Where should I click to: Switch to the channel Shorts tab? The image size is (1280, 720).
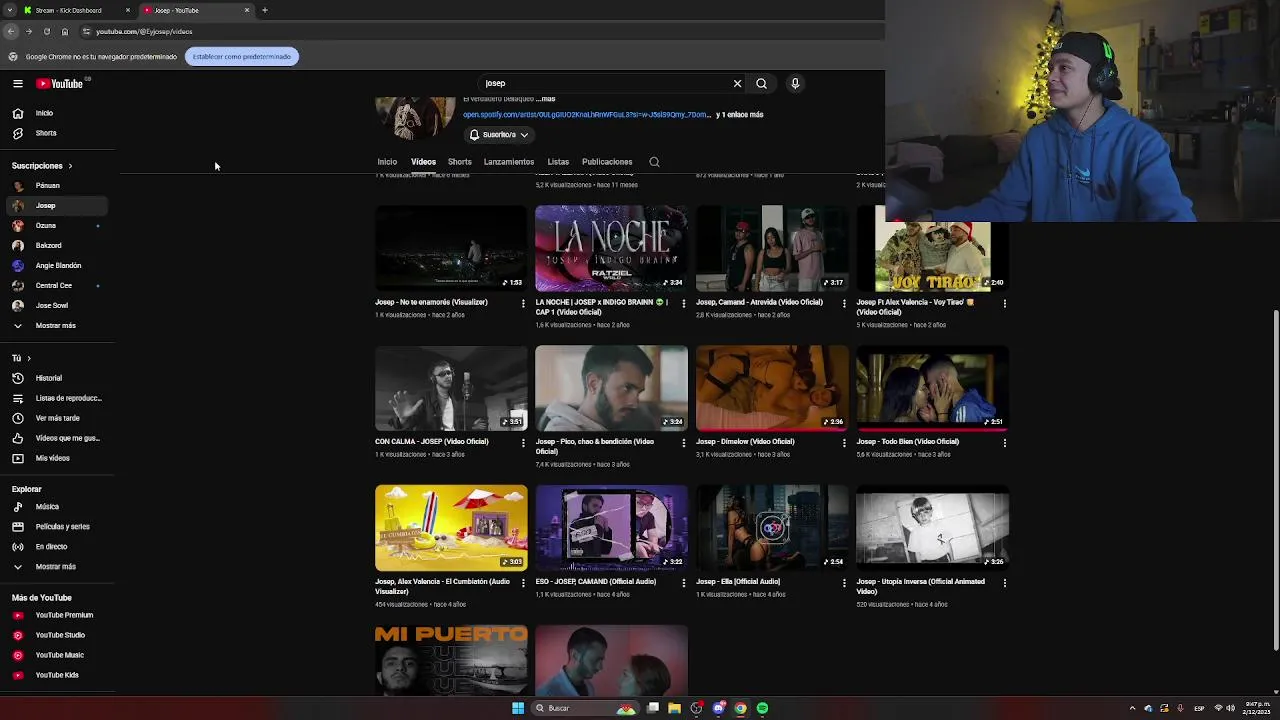(459, 162)
